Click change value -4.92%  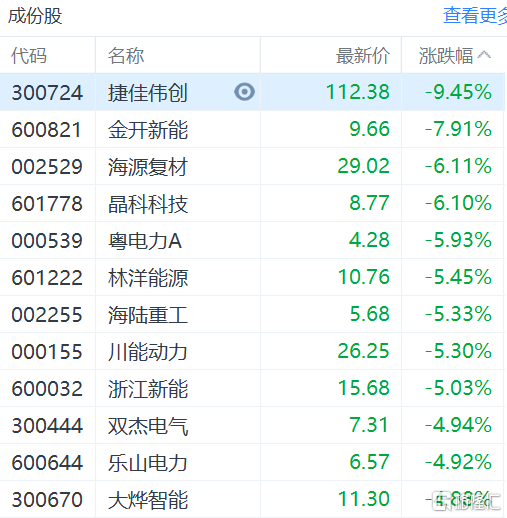(458, 462)
